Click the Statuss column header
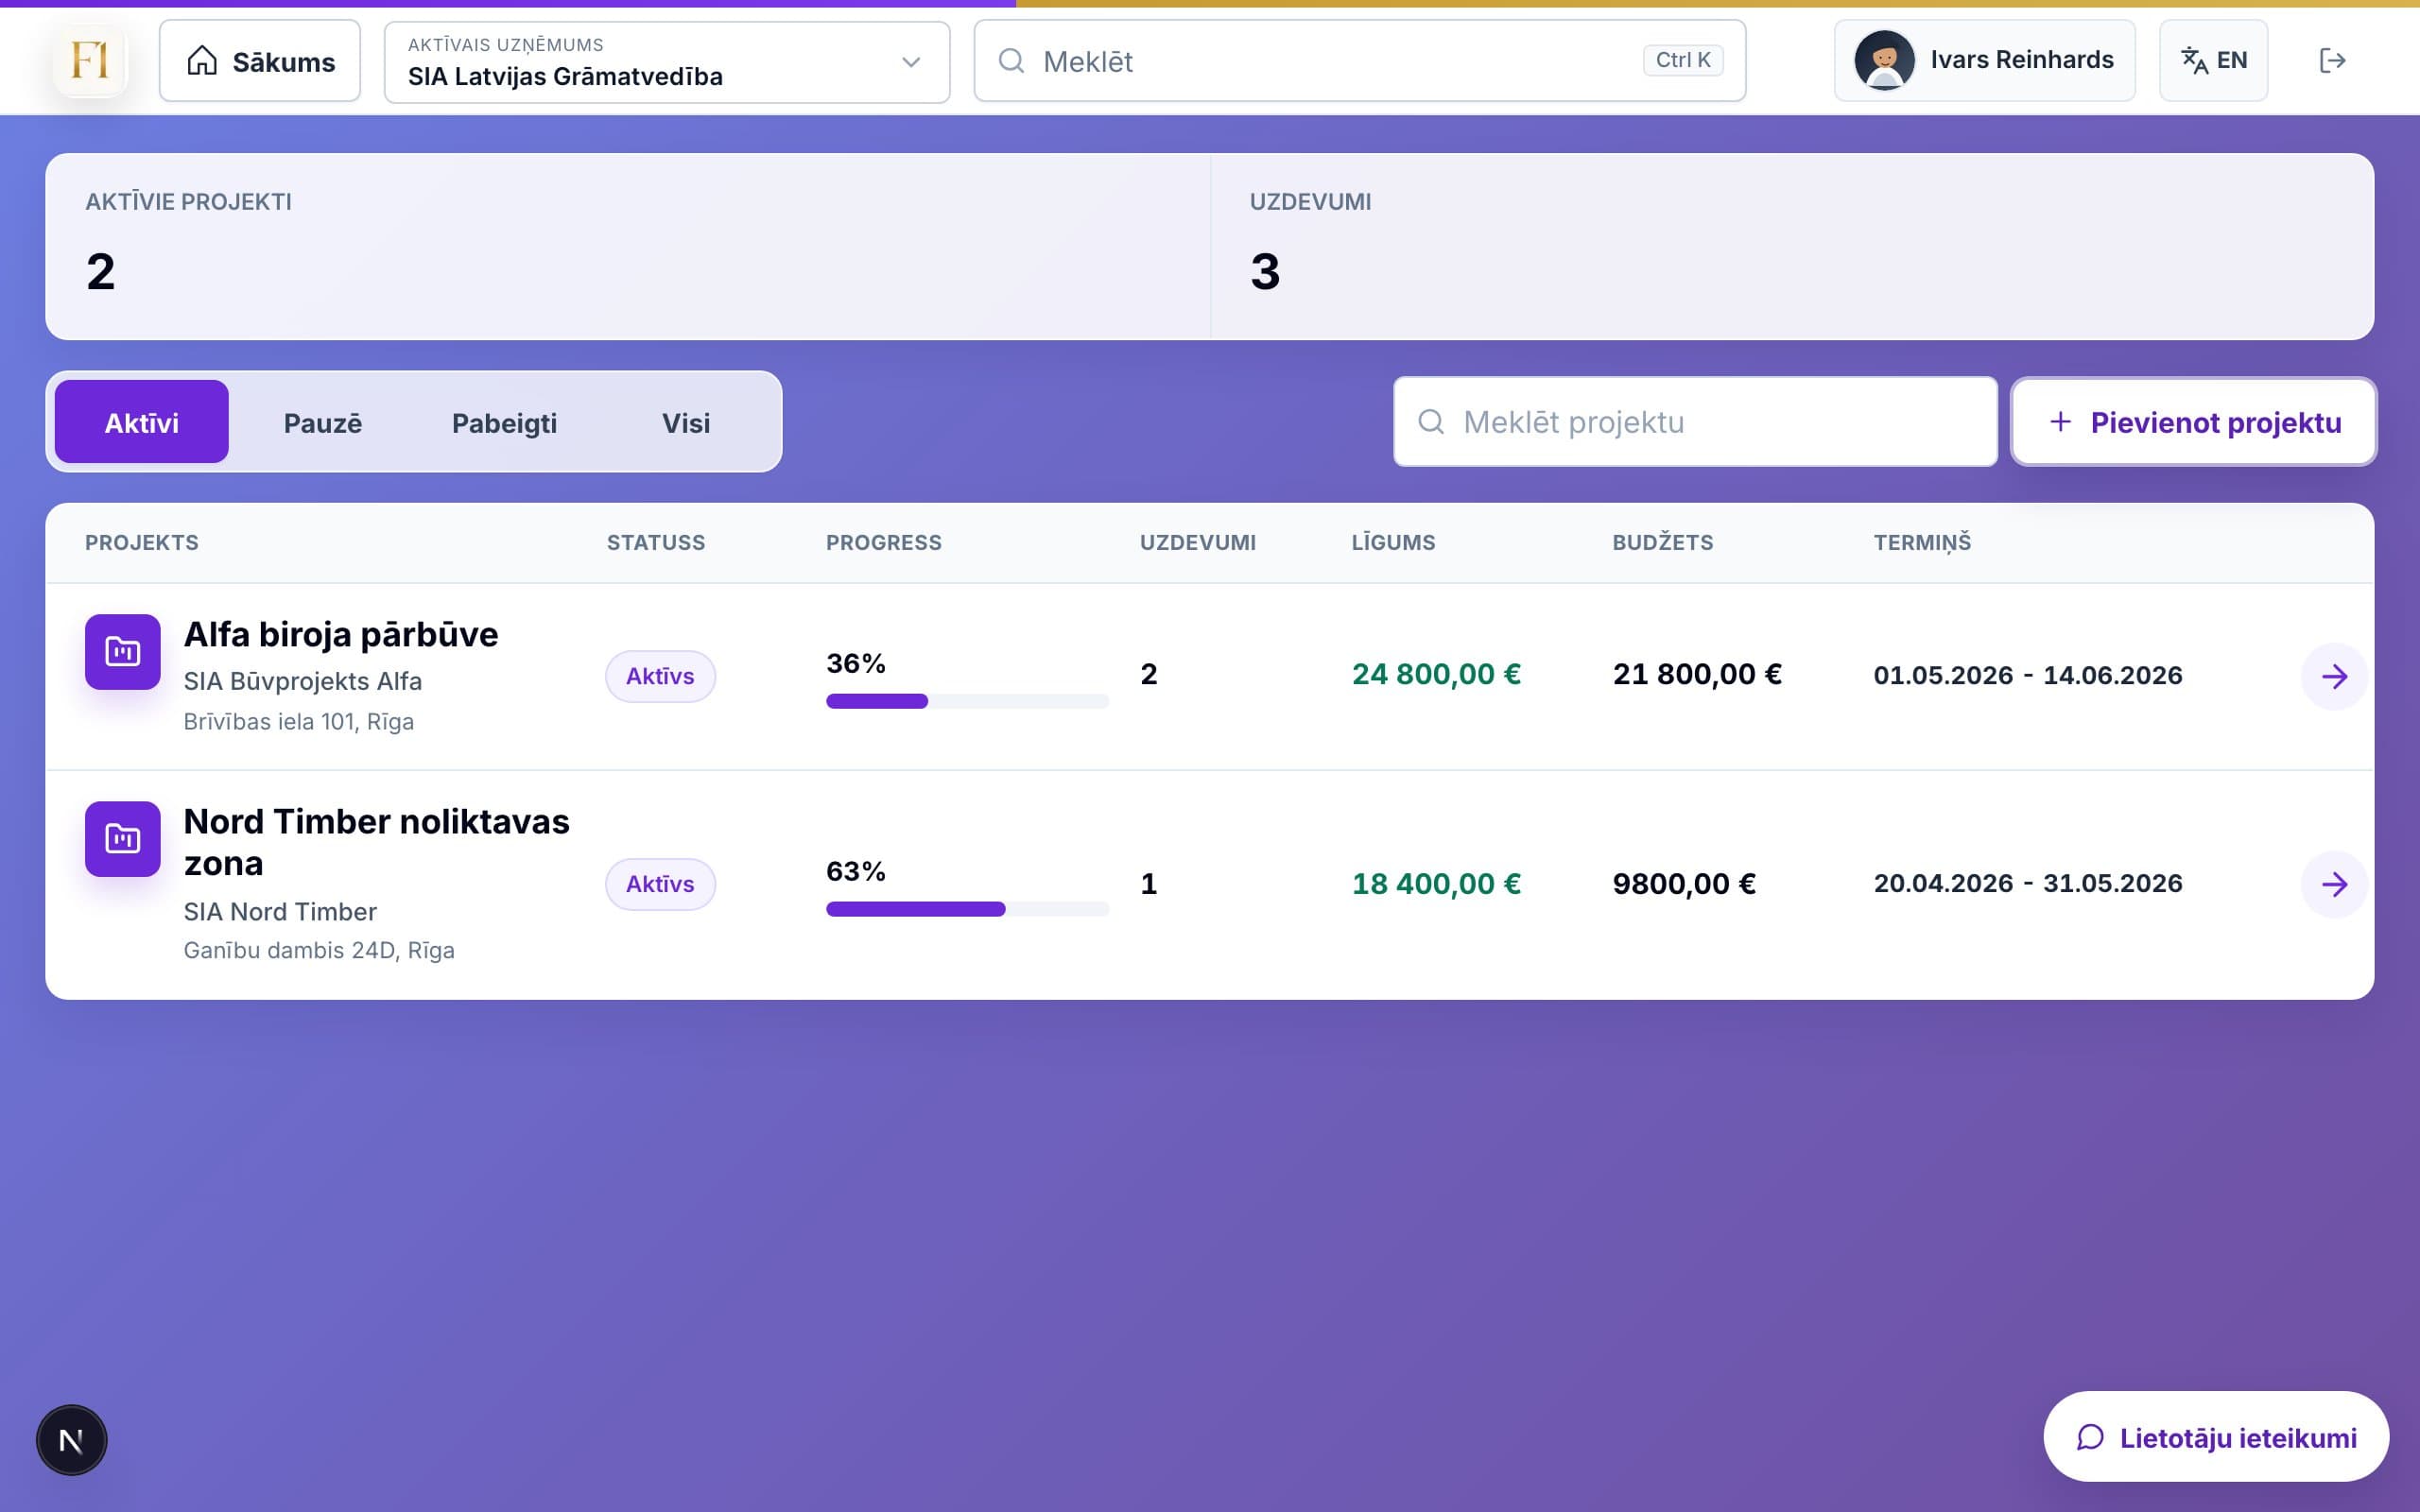Screen dimensions: 2420x1512 coord(656,543)
